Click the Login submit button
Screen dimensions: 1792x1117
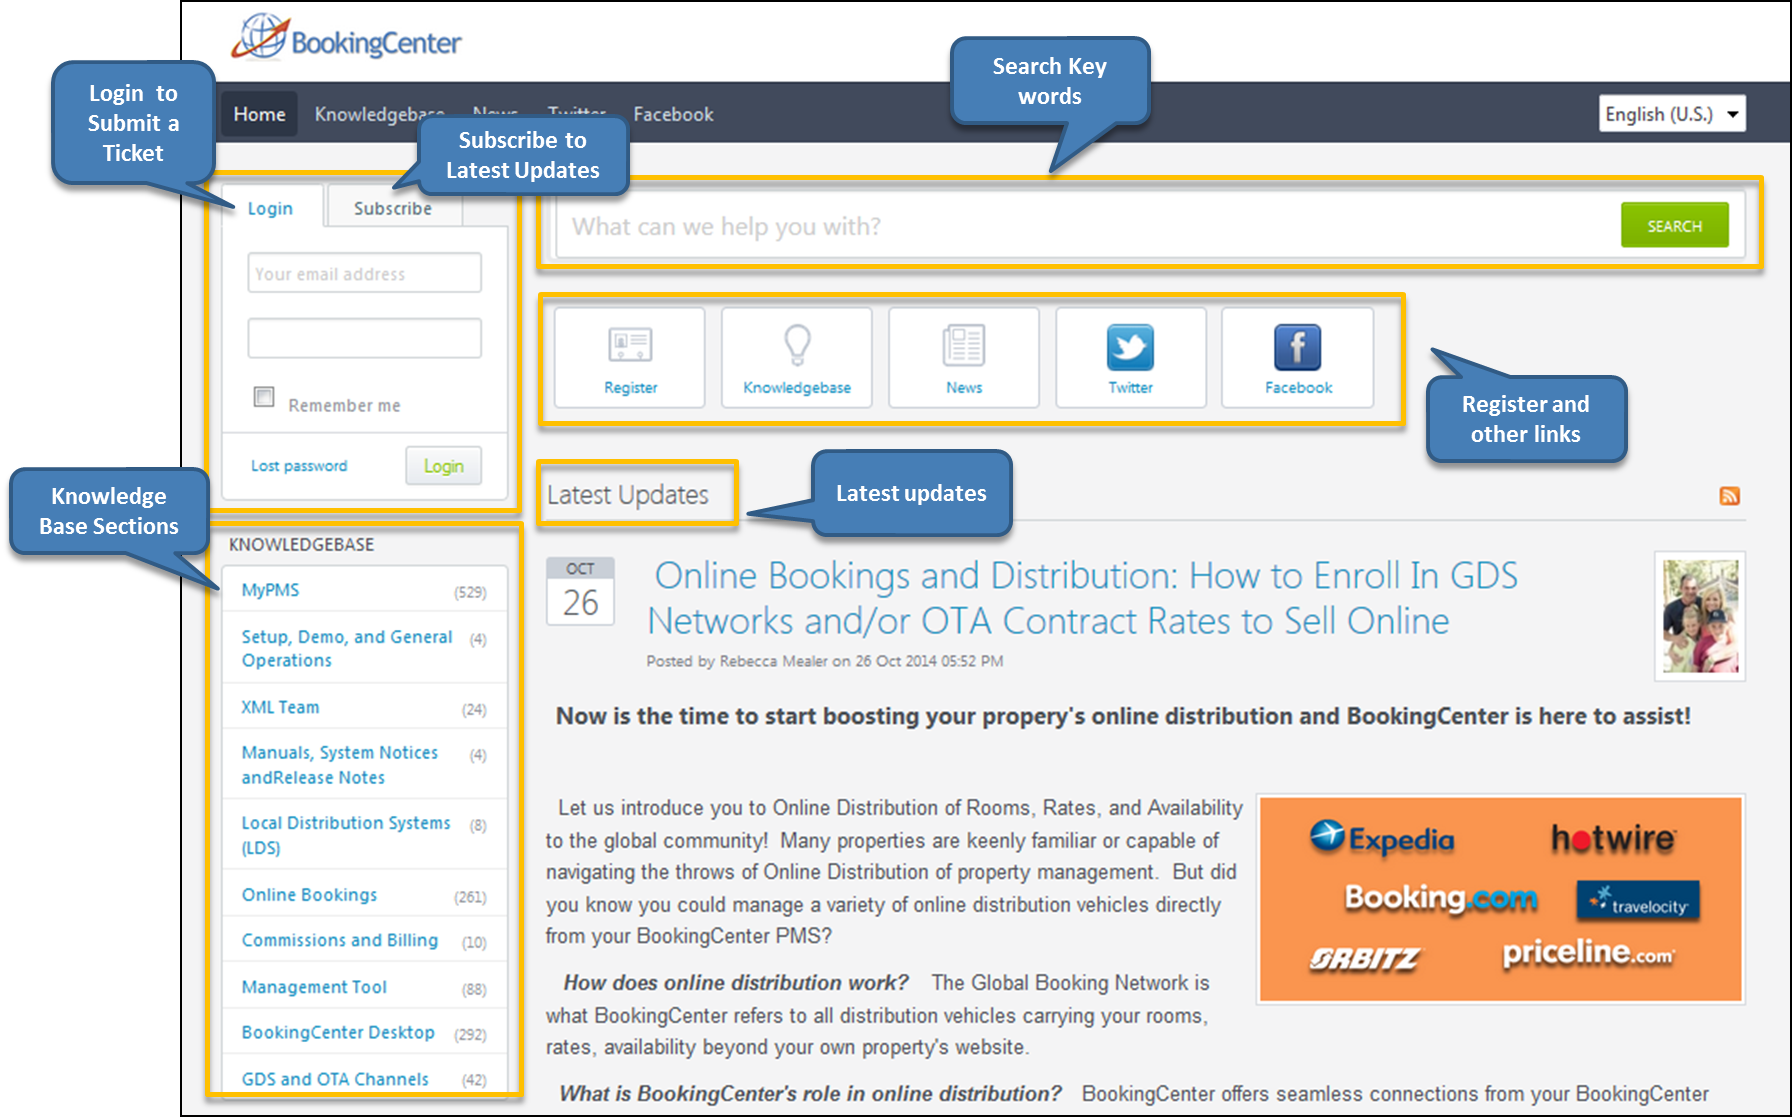443,466
